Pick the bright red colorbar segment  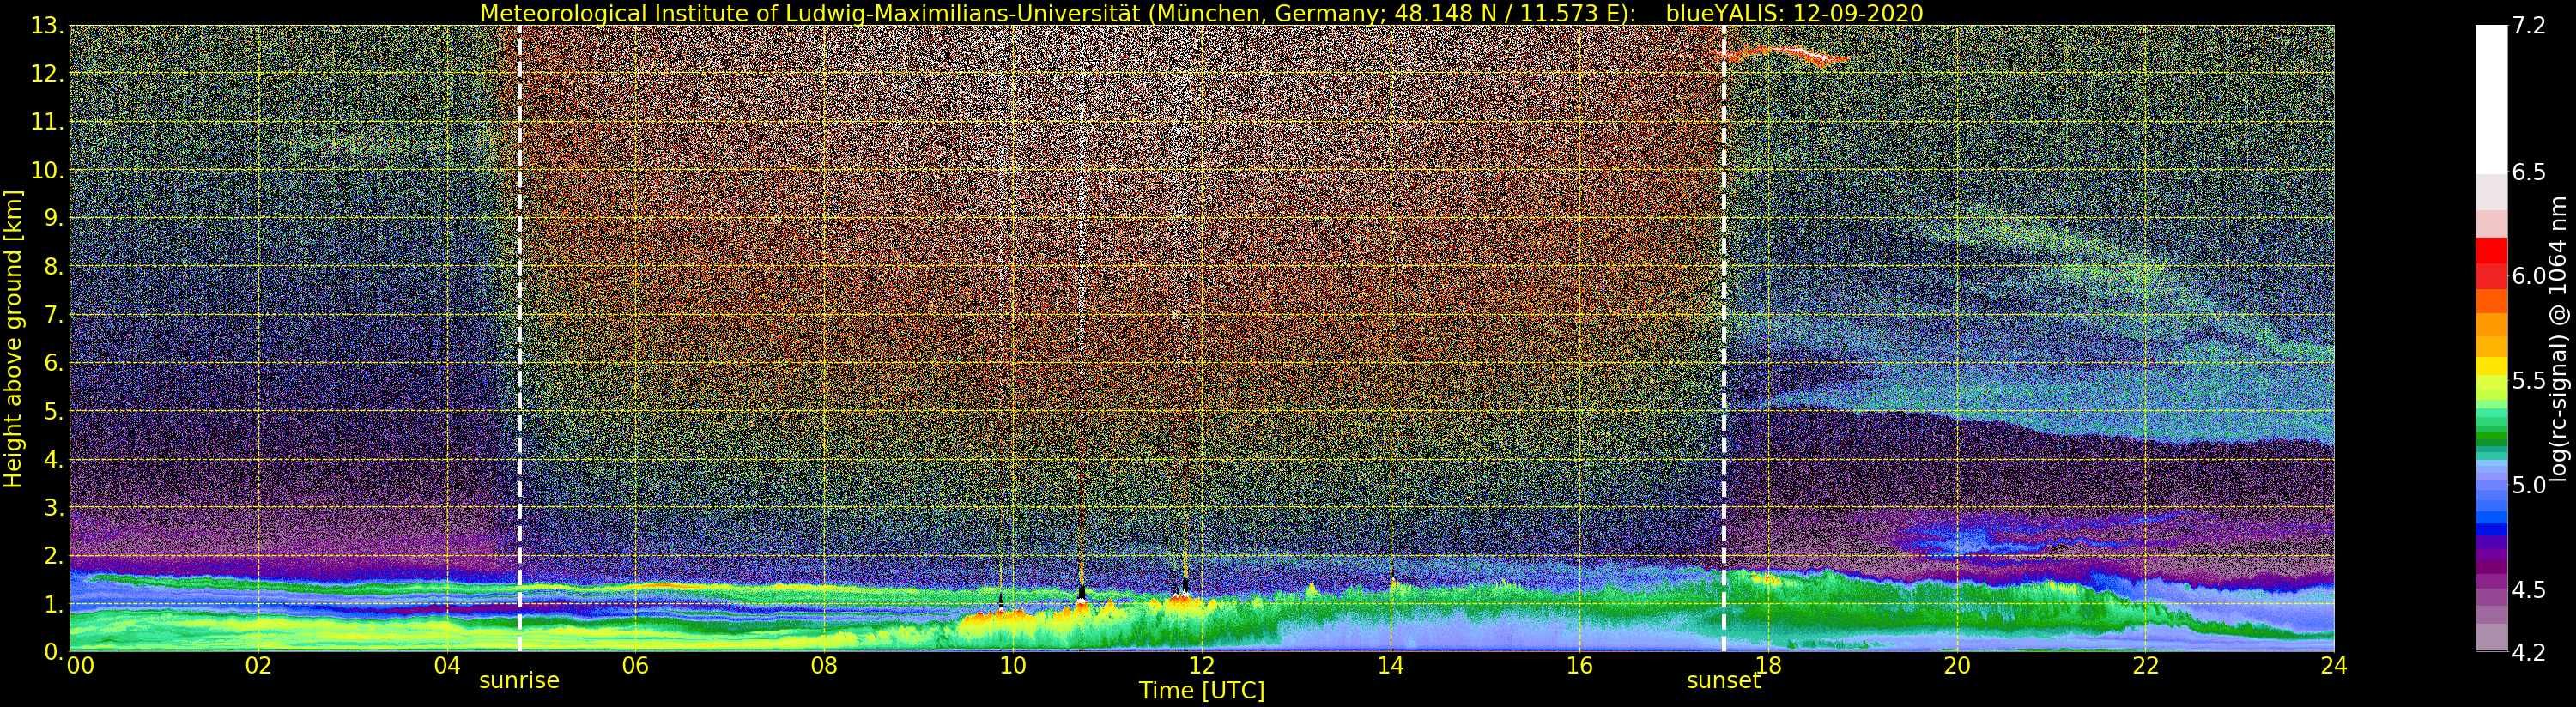pos(2491,250)
